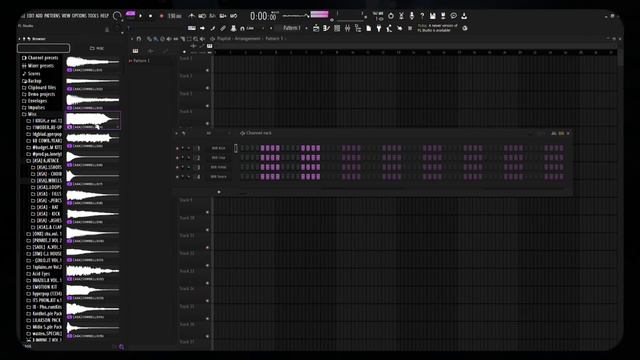Toggle loop recording icon
The width and height of the screenshot is (640, 360).
click(x=233, y=16)
